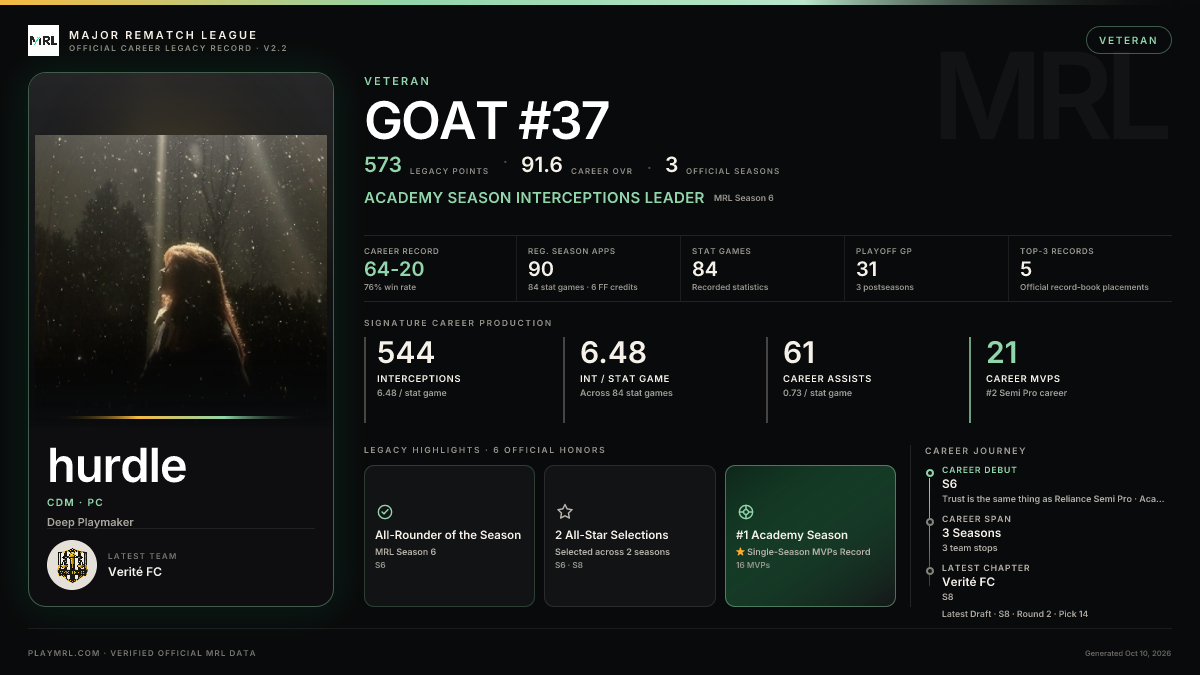The image size is (1200, 675).
Task: Click the 16 MVPs text
Action: coord(752,565)
